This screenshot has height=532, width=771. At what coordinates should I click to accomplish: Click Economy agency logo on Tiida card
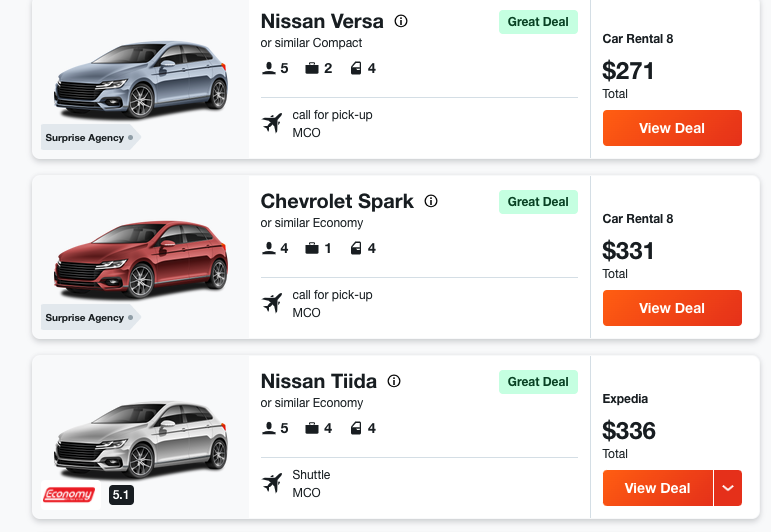69,494
